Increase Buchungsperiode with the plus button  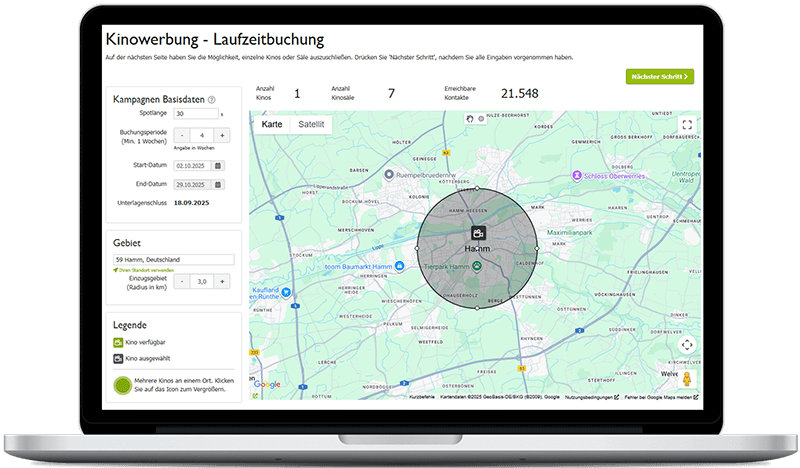click(222, 135)
